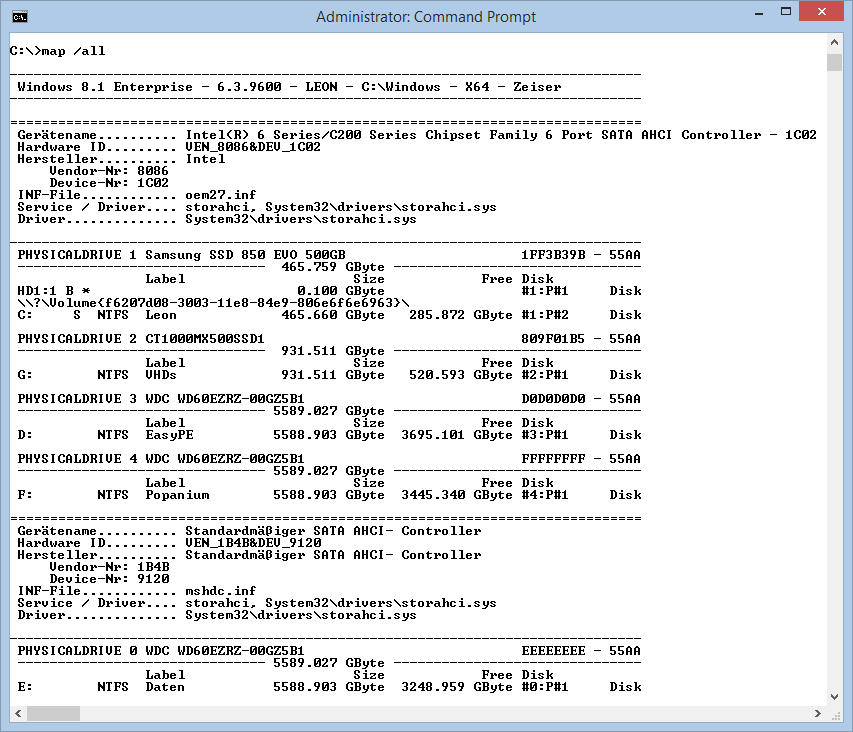Click the PHYSICALDRIVE 1 Samsung SSD line
This screenshot has height=732, width=853.
[x=181, y=255]
